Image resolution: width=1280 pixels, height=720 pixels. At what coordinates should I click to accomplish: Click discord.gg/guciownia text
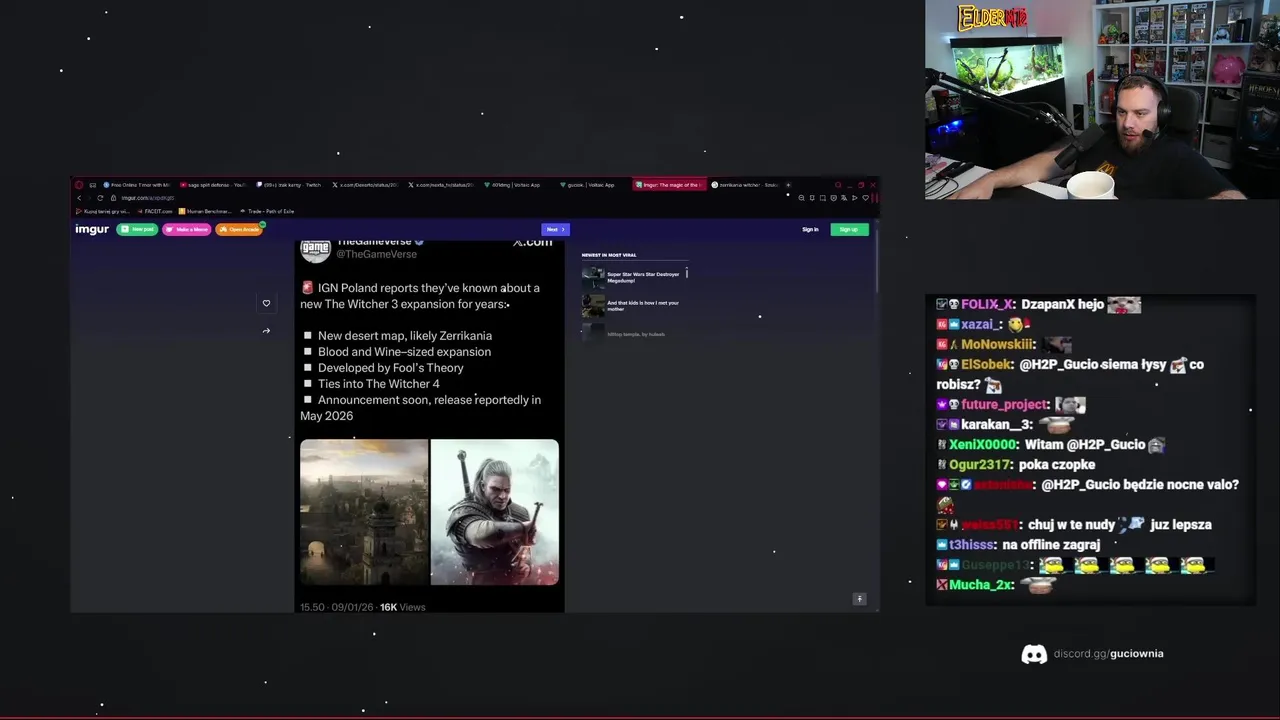pos(1108,654)
